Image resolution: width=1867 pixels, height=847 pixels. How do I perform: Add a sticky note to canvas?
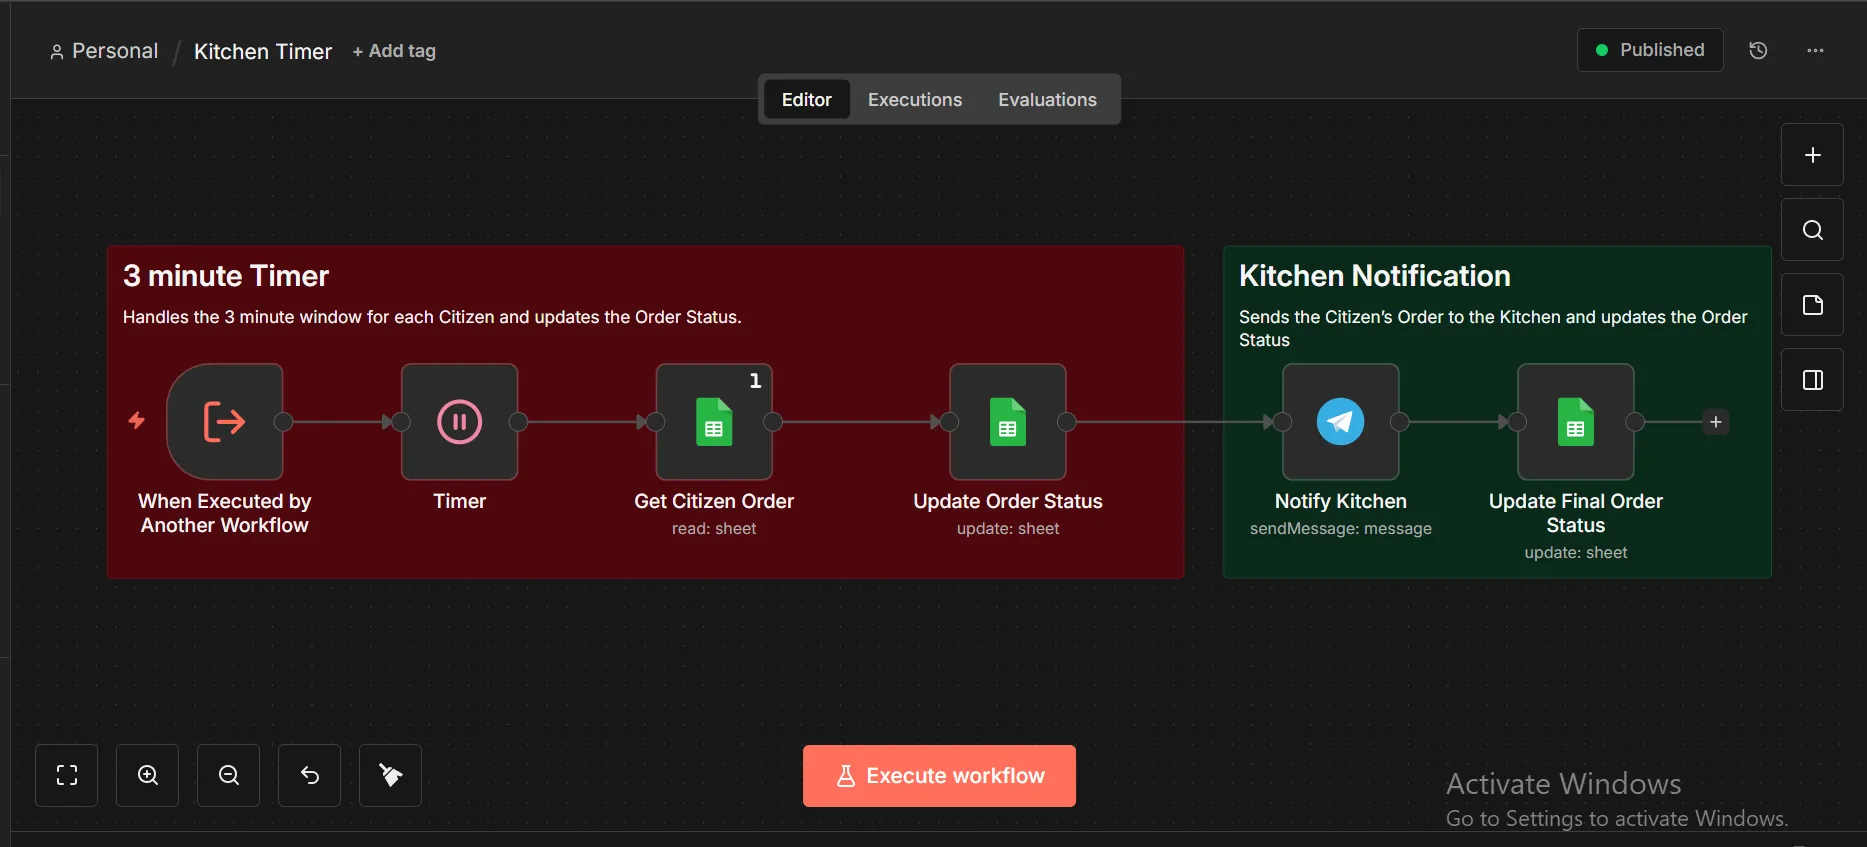click(x=1812, y=305)
